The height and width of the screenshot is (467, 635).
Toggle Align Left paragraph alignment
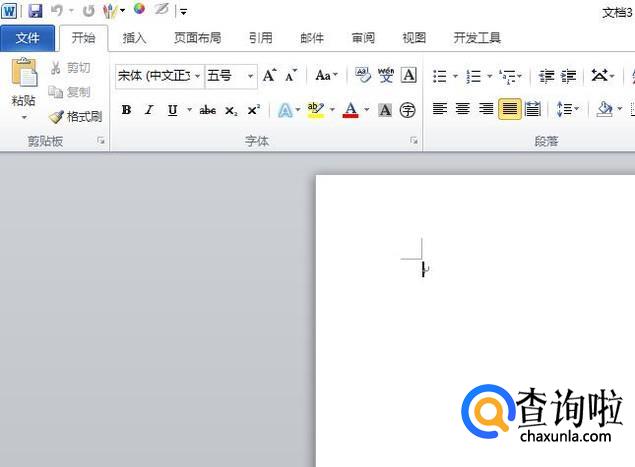(x=440, y=109)
